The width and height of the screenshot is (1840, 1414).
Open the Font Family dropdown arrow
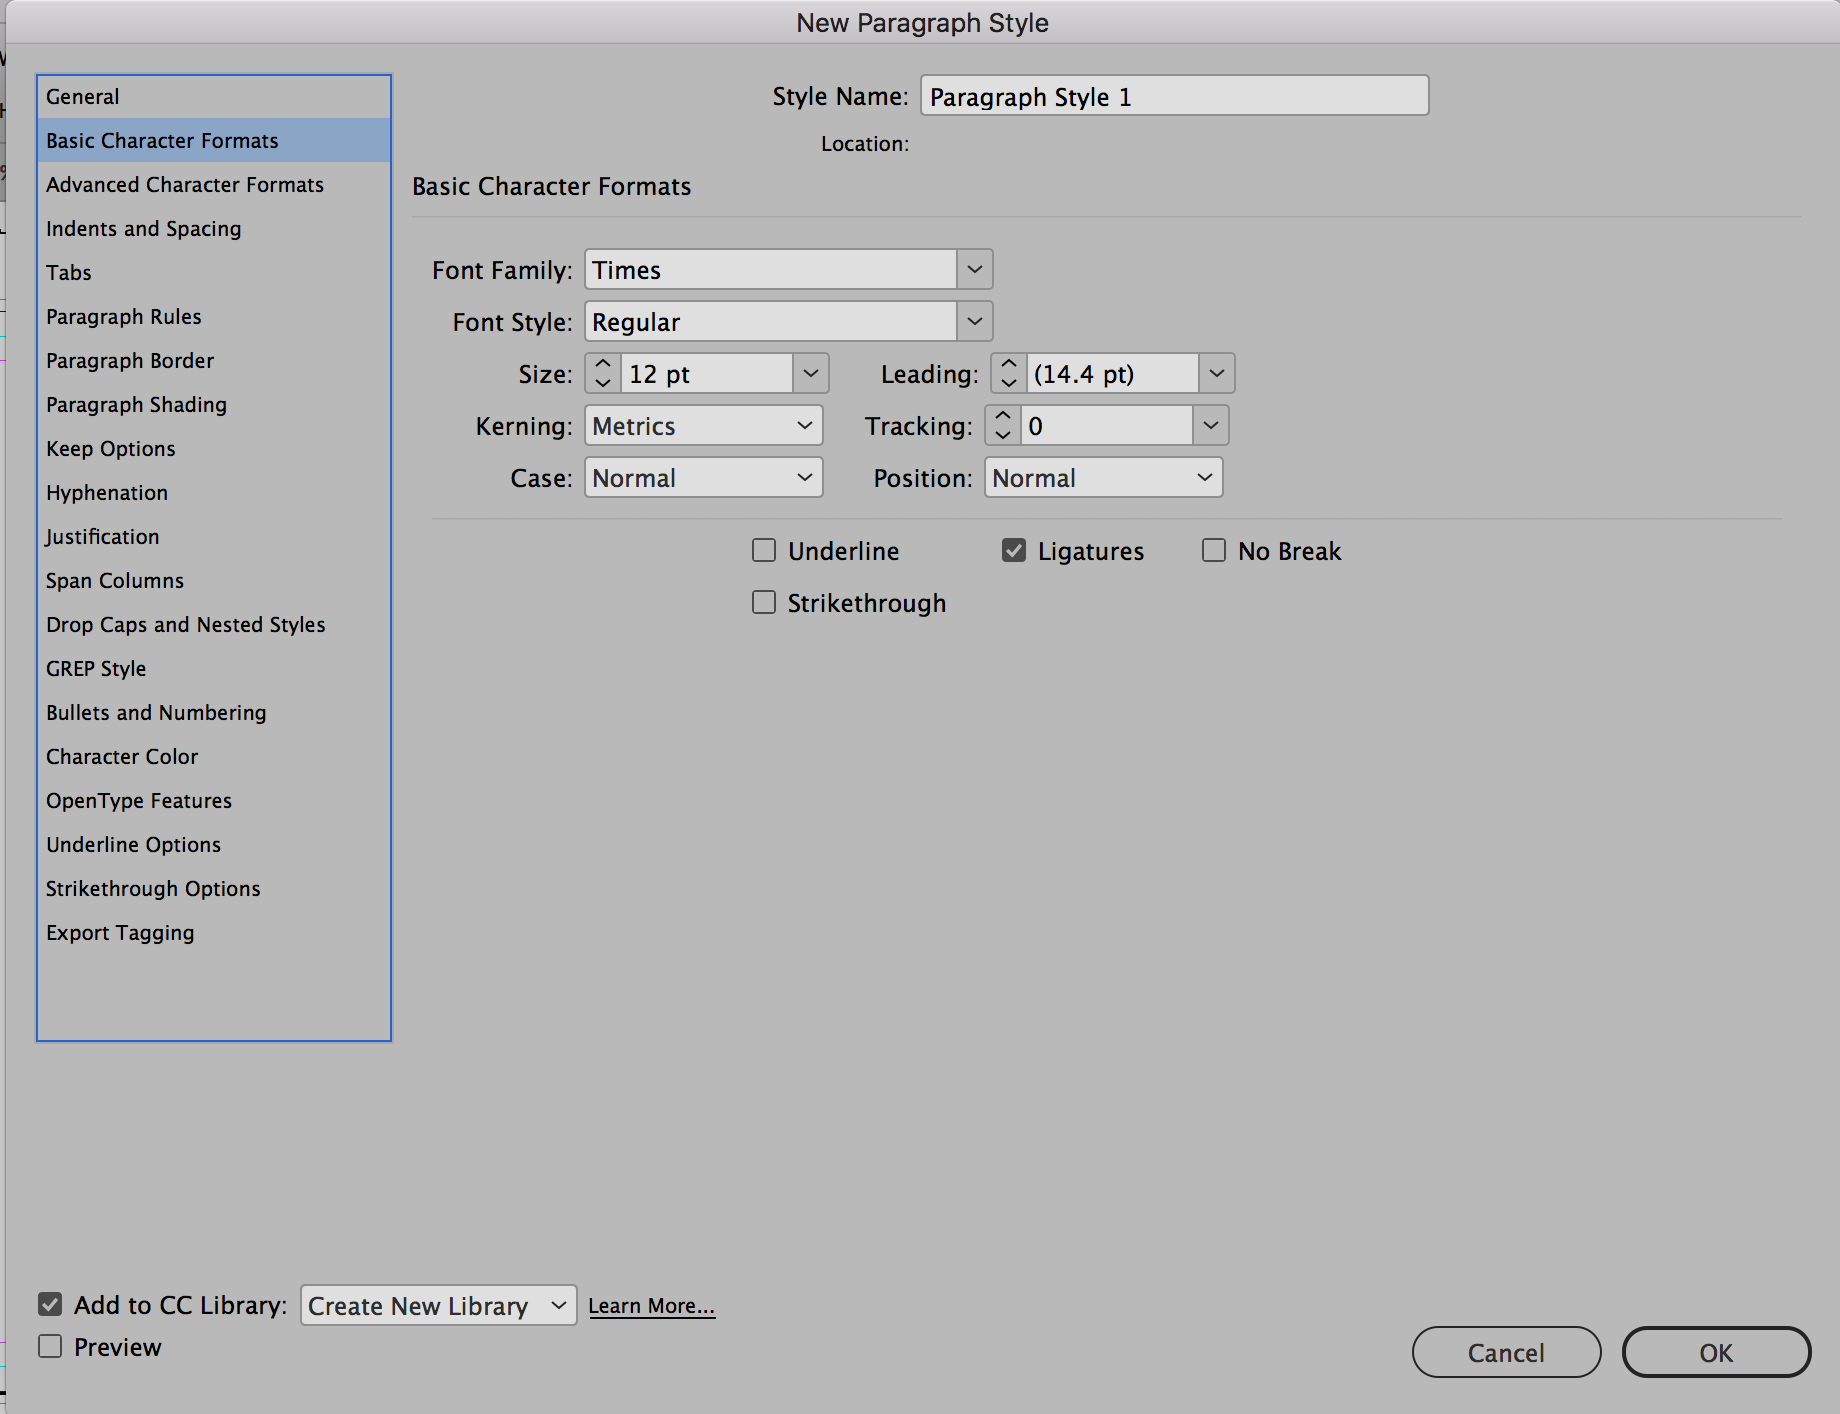click(x=974, y=270)
